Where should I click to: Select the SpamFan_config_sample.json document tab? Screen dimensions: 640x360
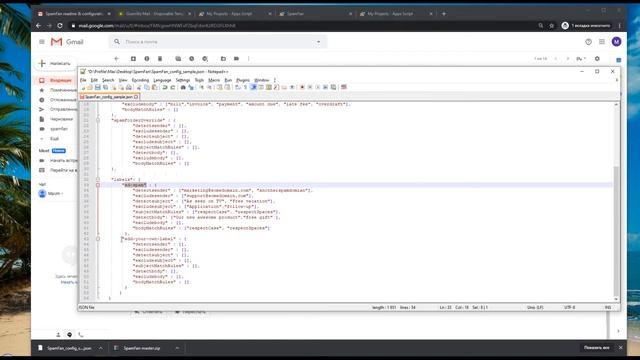tap(109, 97)
